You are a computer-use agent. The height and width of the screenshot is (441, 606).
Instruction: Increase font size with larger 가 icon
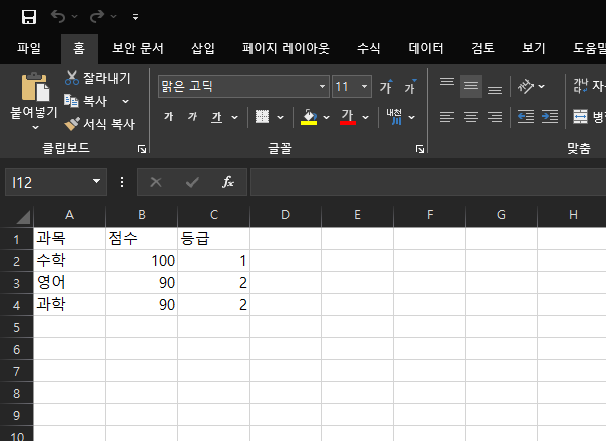386,86
